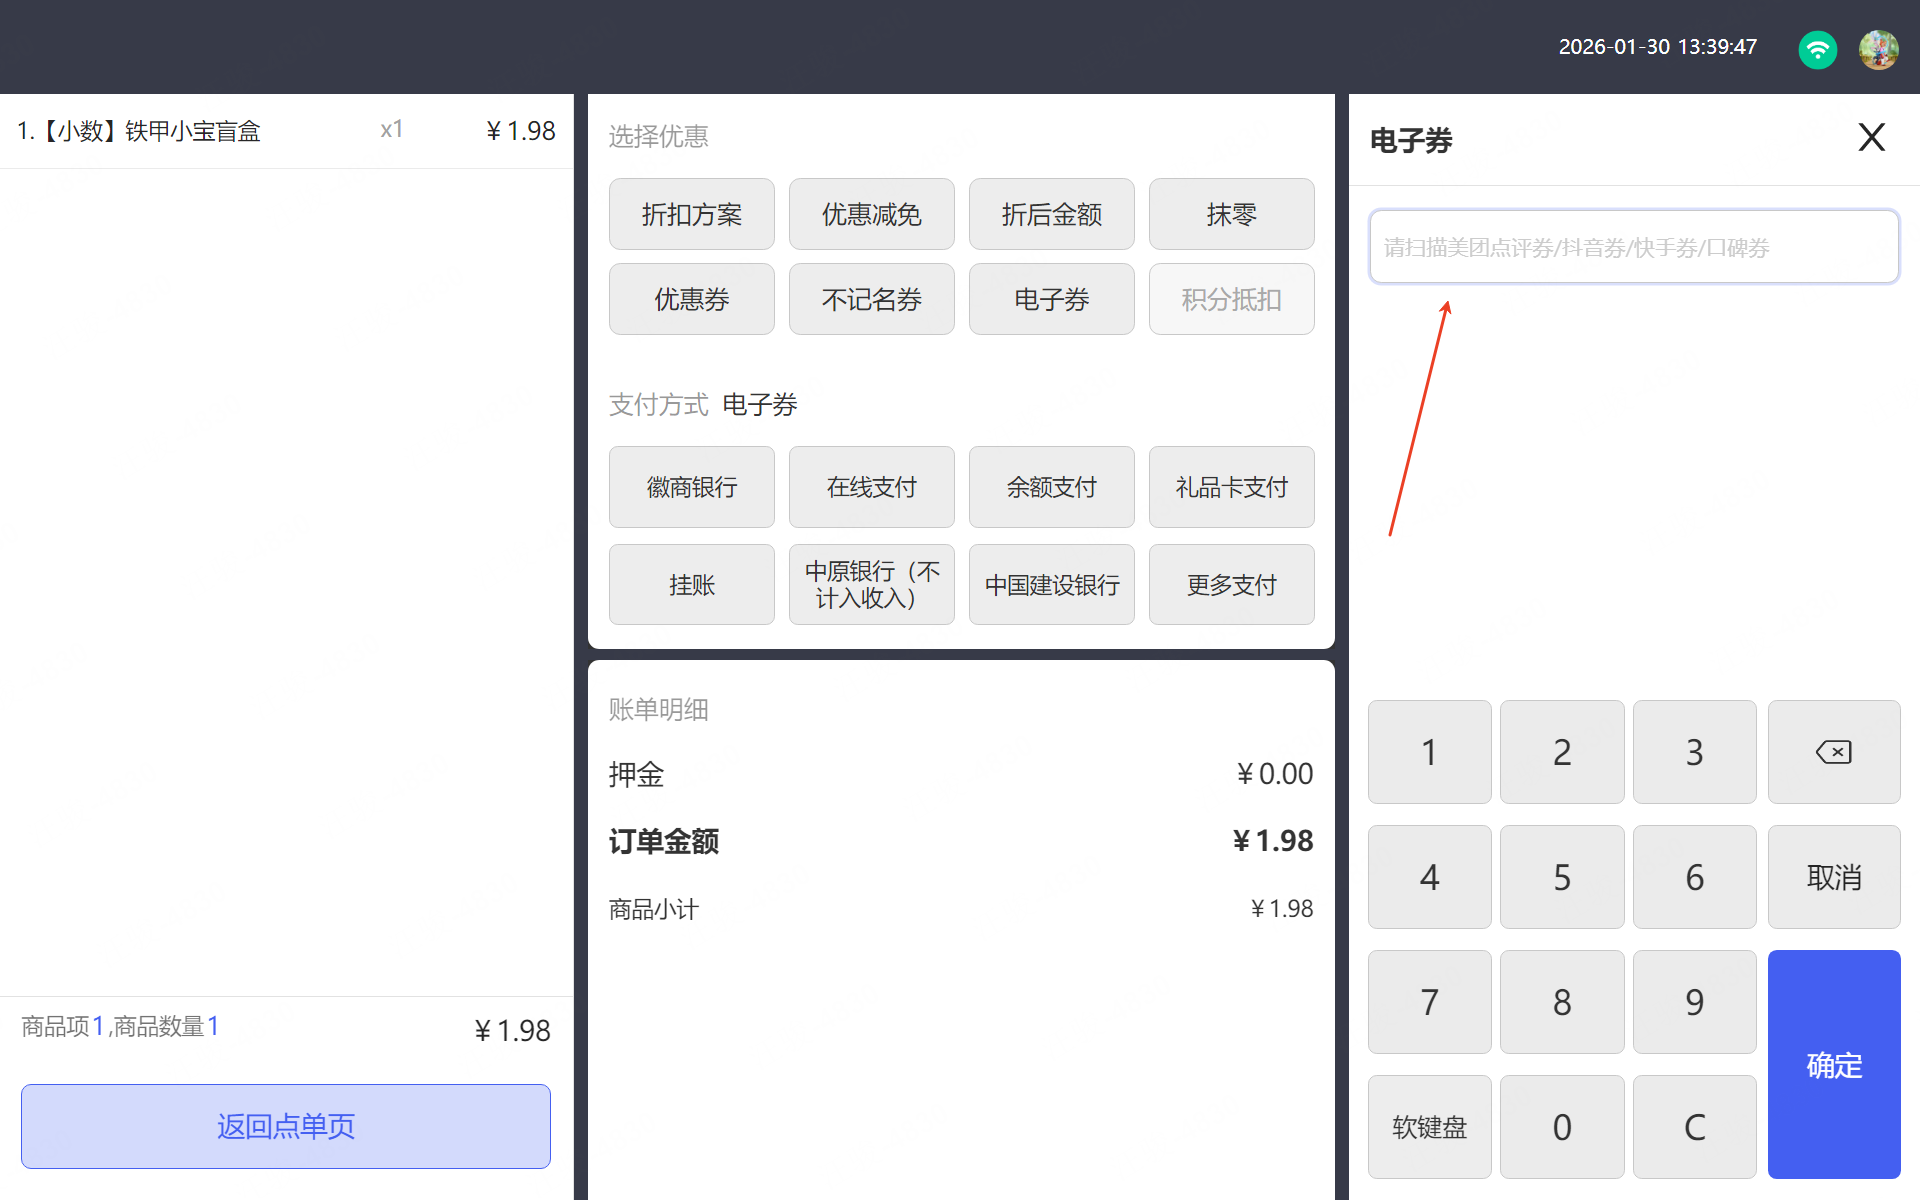Choose 抹零 rounding discount

pos(1231,214)
